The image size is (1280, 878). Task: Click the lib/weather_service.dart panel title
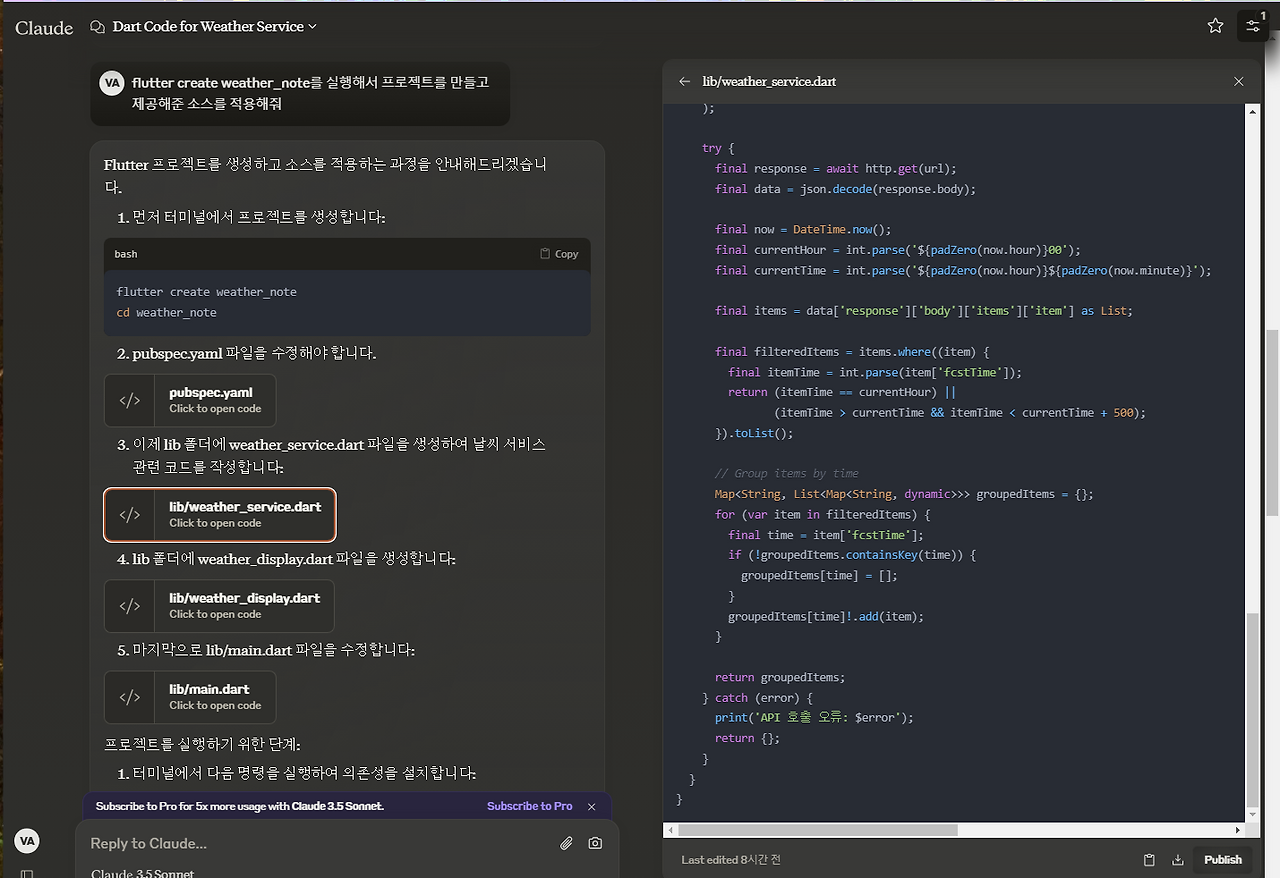(x=769, y=81)
